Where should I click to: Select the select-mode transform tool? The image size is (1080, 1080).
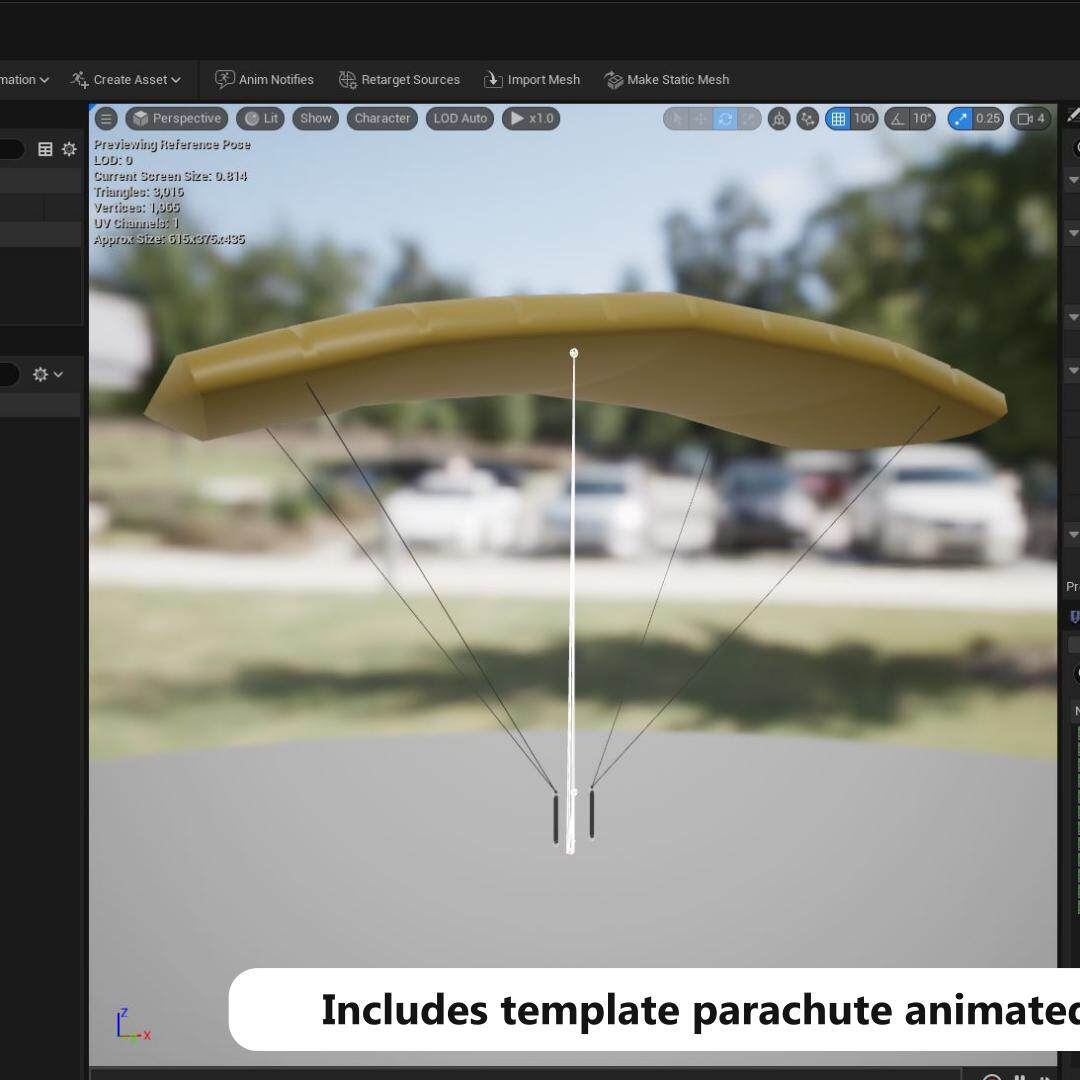pyautogui.click(x=676, y=119)
